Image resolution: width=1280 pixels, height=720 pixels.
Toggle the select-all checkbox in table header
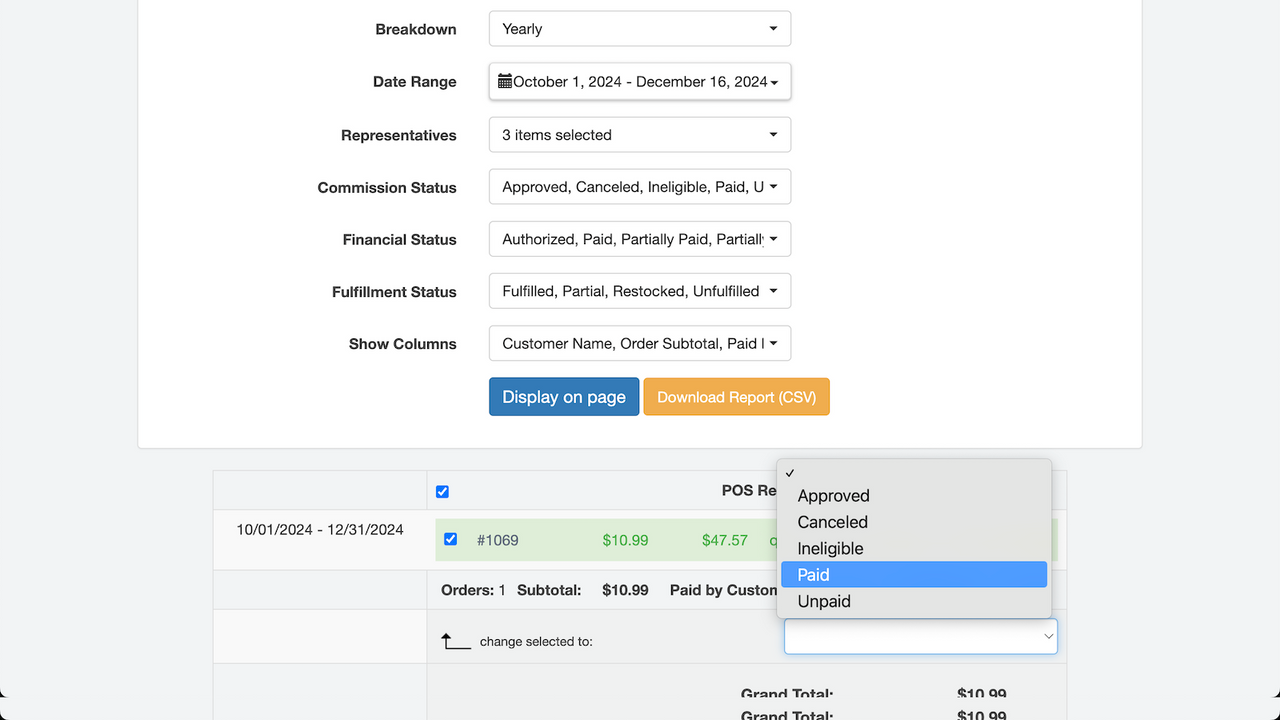pos(443,492)
